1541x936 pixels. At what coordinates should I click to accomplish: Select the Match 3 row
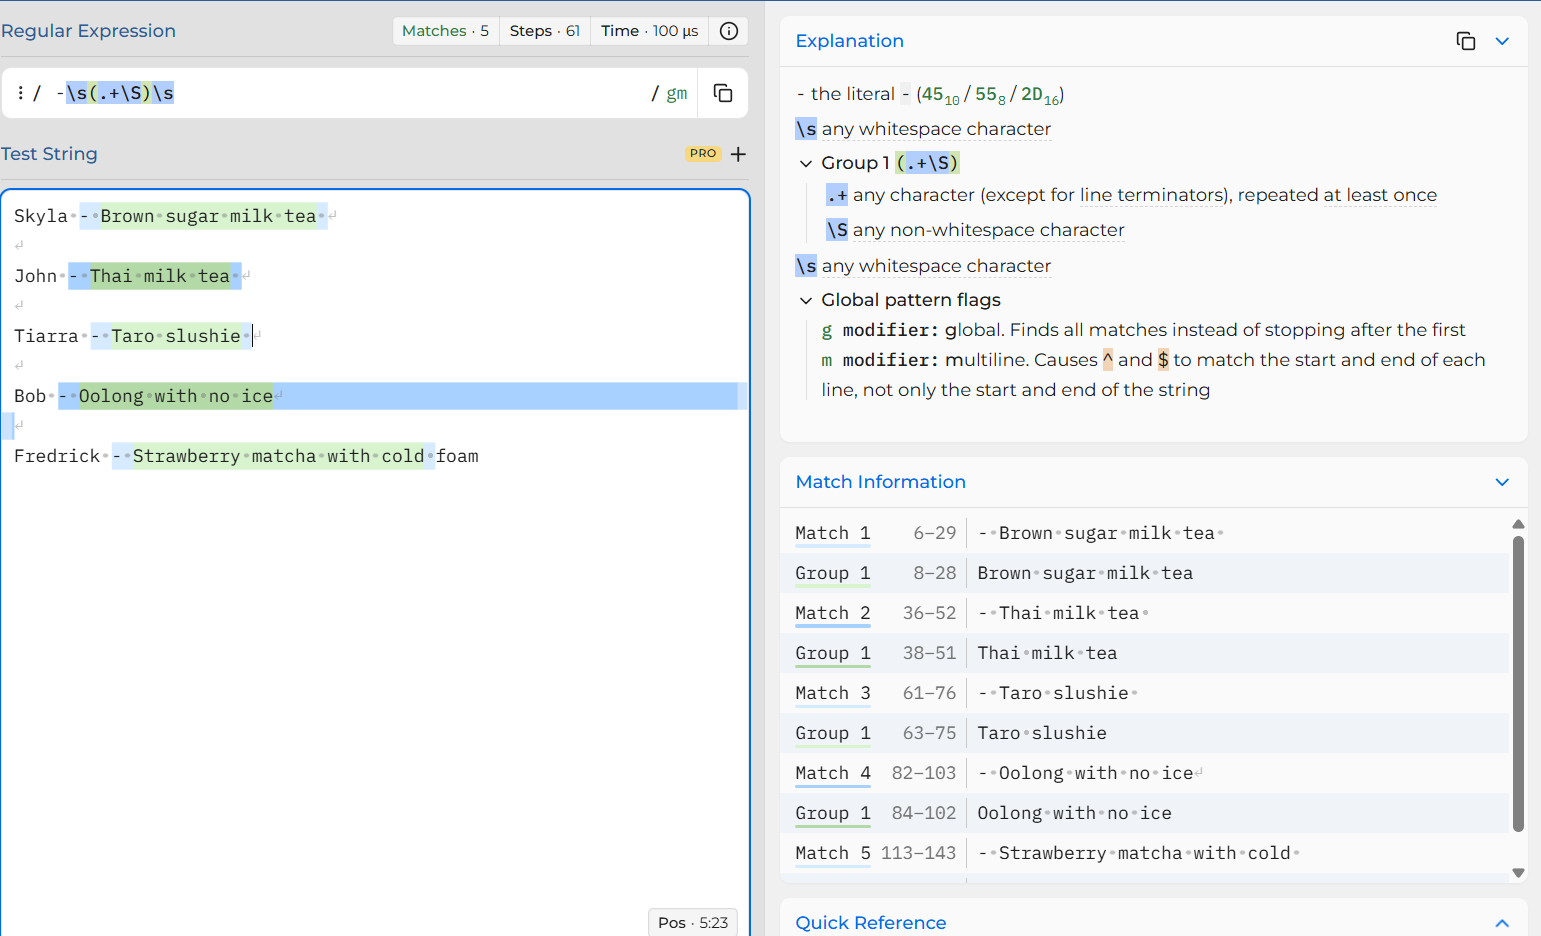pos(1144,693)
